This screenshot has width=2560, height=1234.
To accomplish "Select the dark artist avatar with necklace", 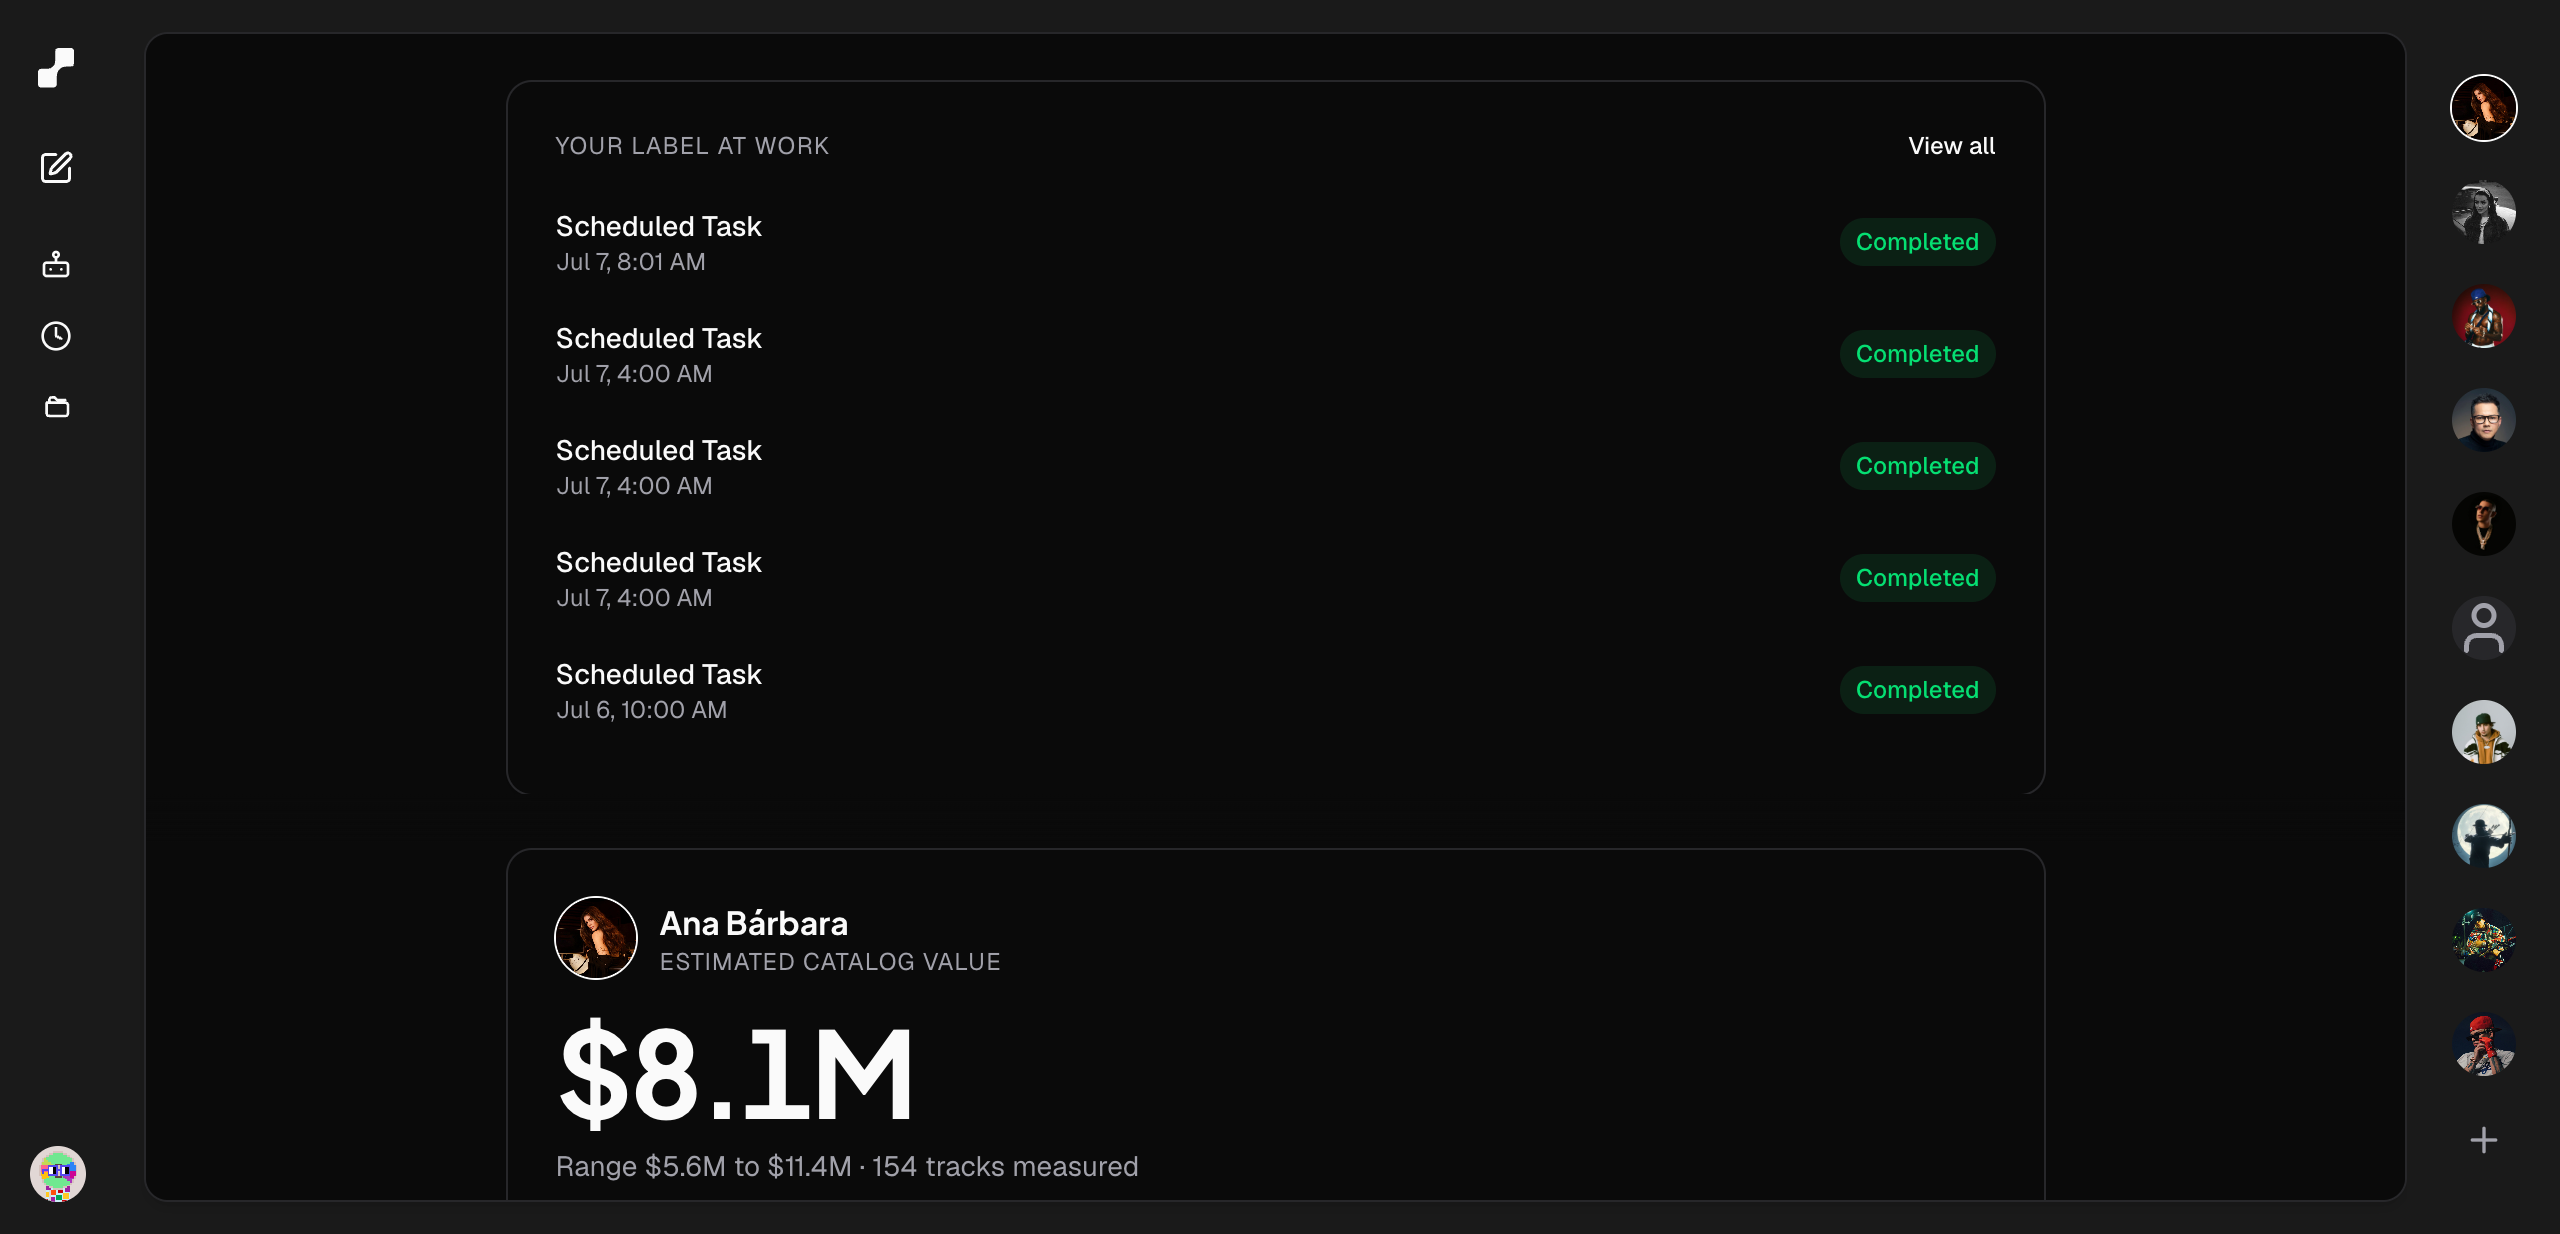I will tap(2483, 524).
